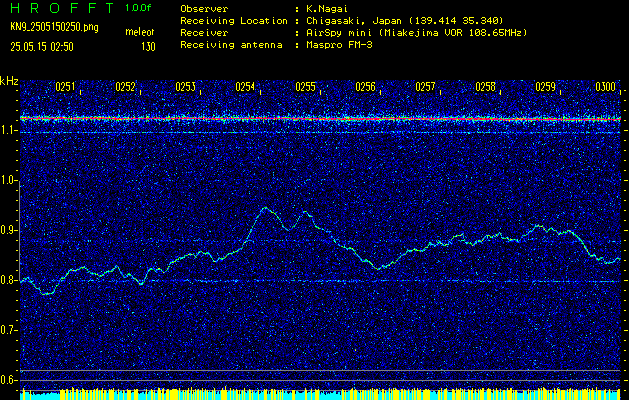Click the 1.1 kHz axis label
Viewport: 629px width, 400px height.
[8, 130]
